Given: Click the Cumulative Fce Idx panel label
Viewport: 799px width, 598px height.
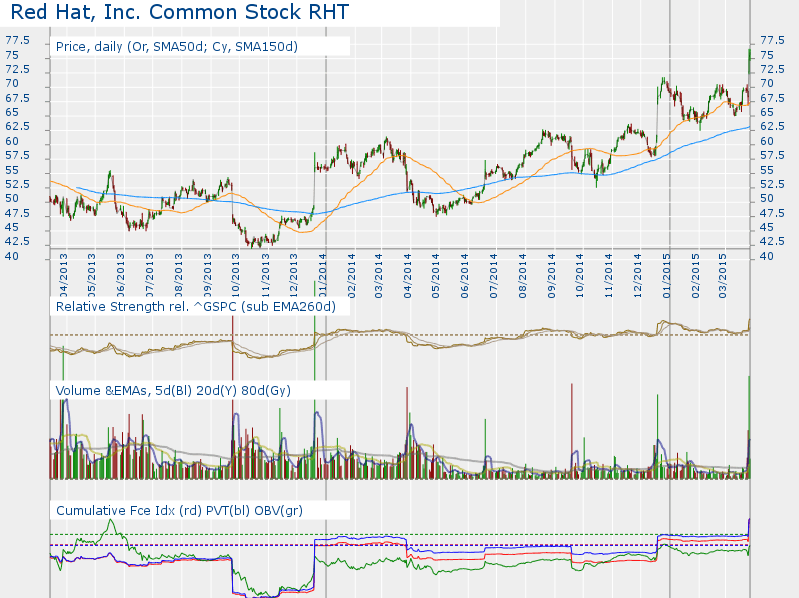Looking at the screenshot, I should (179, 511).
